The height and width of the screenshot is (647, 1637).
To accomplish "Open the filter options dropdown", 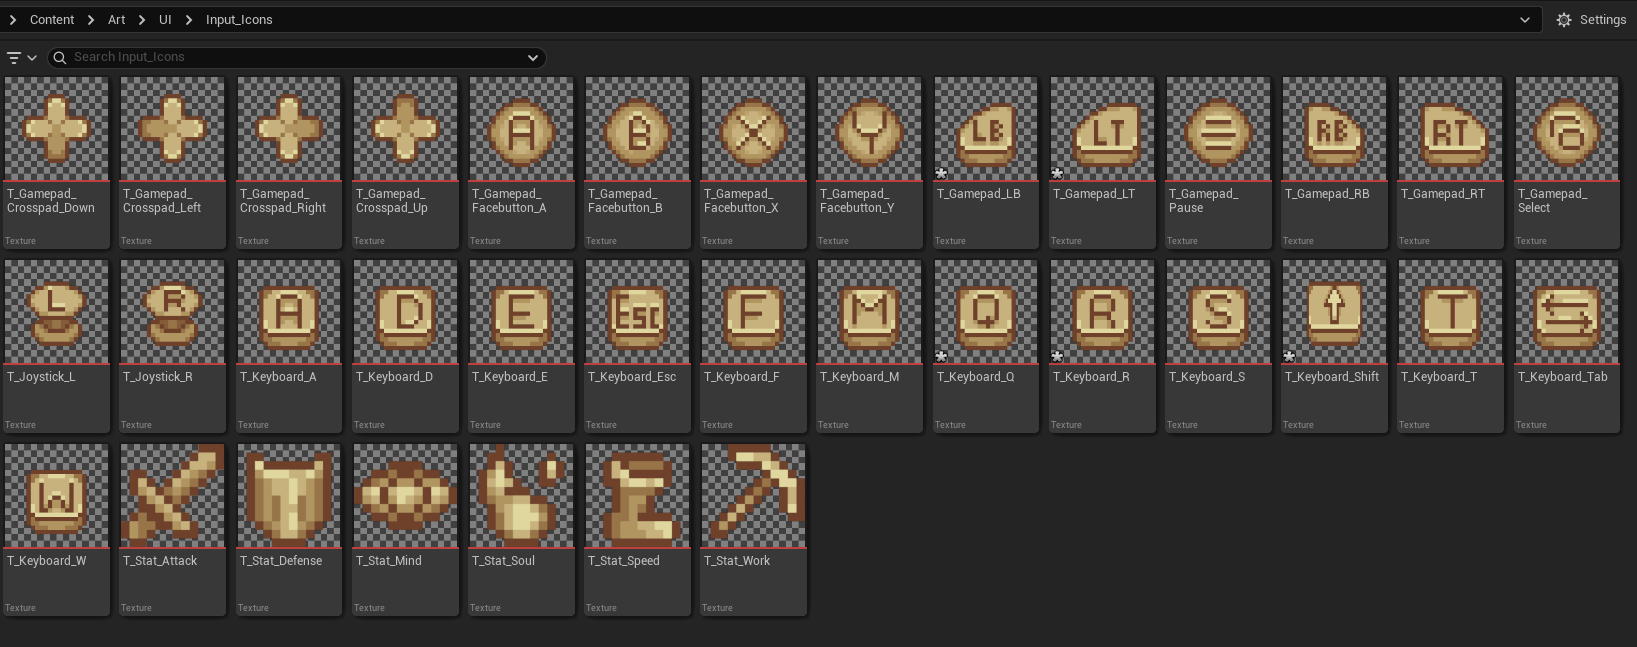I will coord(21,58).
